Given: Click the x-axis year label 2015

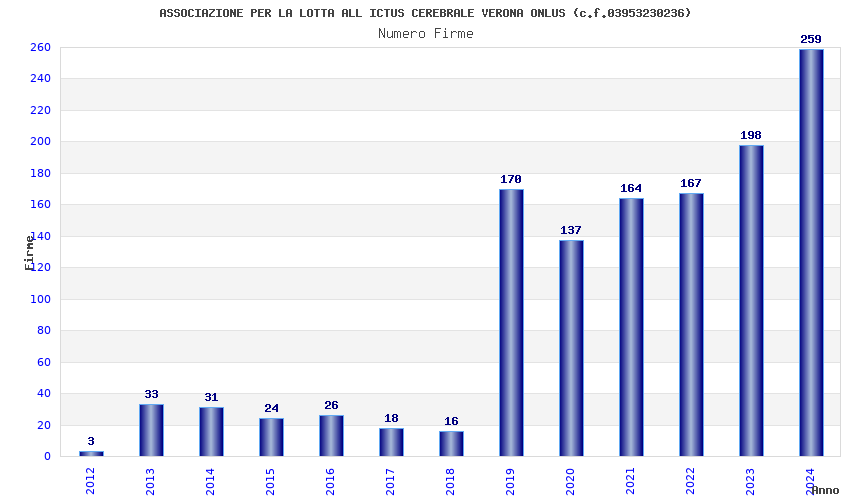Looking at the screenshot, I should (271, 481).
